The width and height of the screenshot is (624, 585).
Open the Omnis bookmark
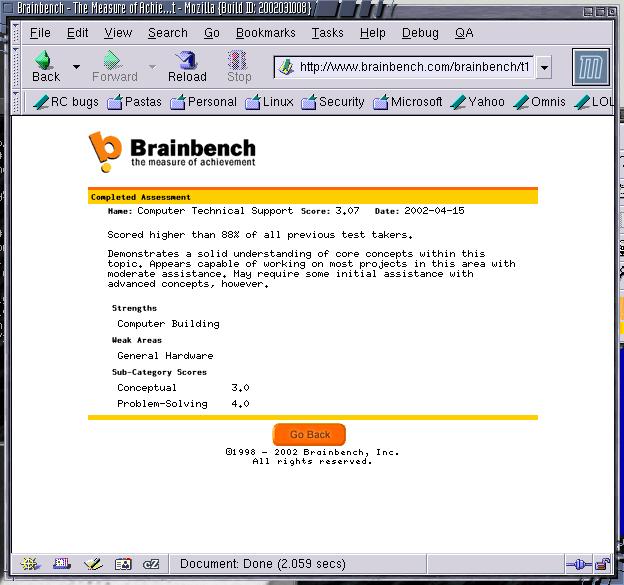coord(540,102)
